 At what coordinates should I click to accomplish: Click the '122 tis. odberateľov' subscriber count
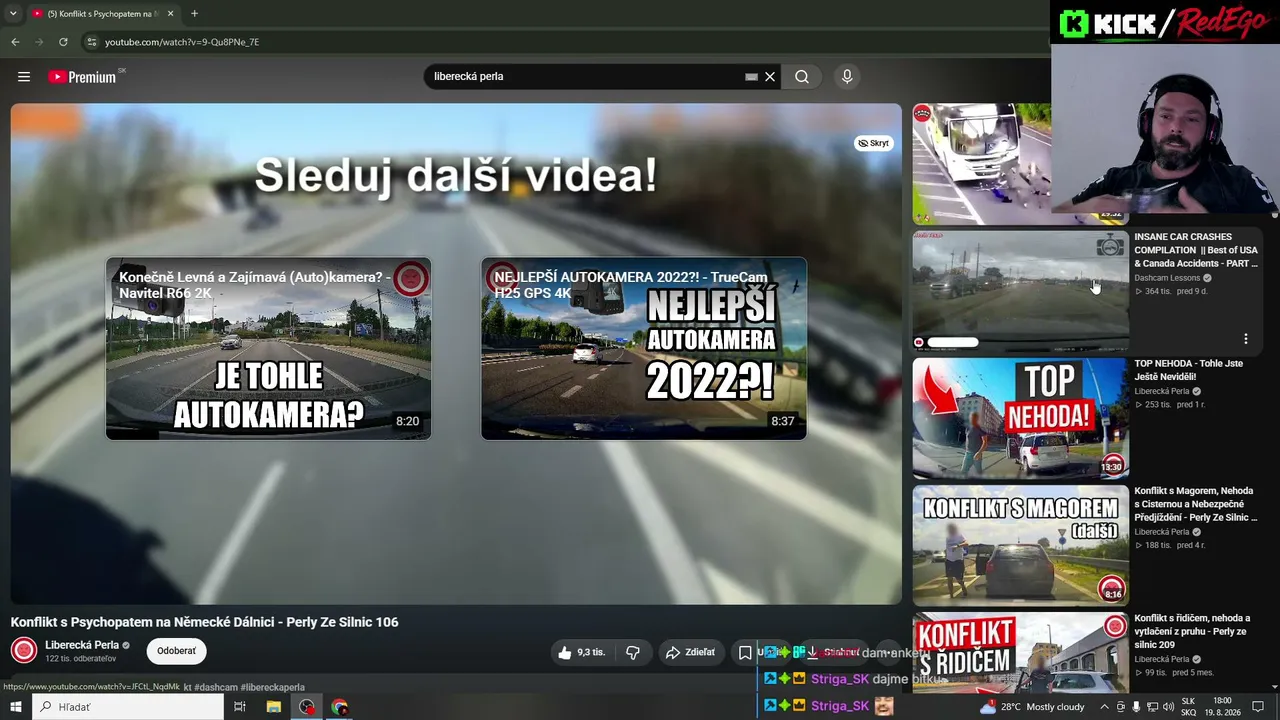pyautogui.click(x=81, y=659)
